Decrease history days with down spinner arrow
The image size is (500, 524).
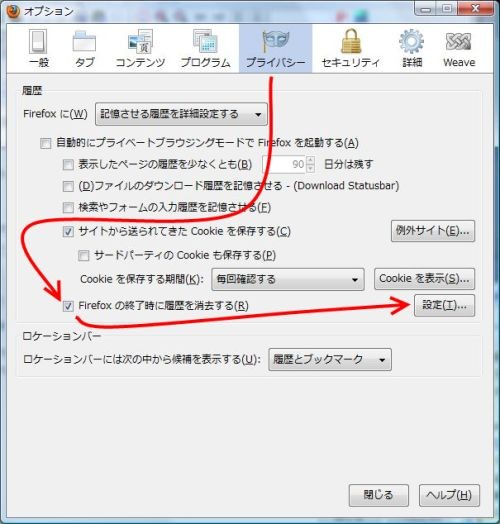pyautogui.click(x=310, y=168)
